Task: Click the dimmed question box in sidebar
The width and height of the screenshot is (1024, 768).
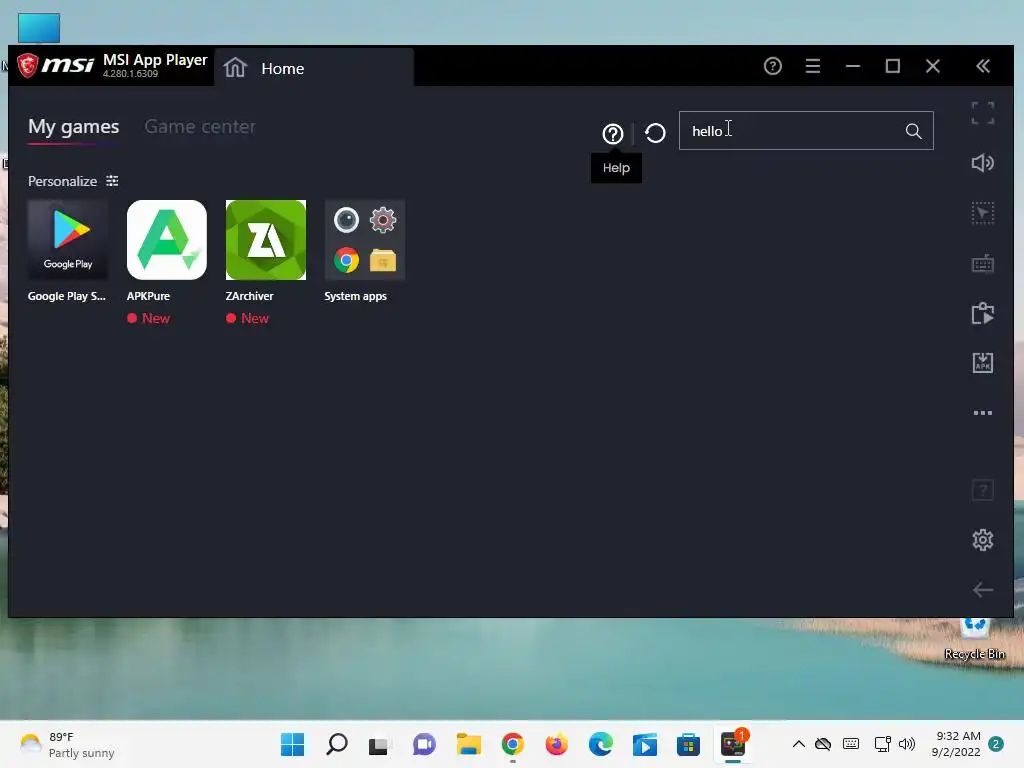Action: point(983,490)
